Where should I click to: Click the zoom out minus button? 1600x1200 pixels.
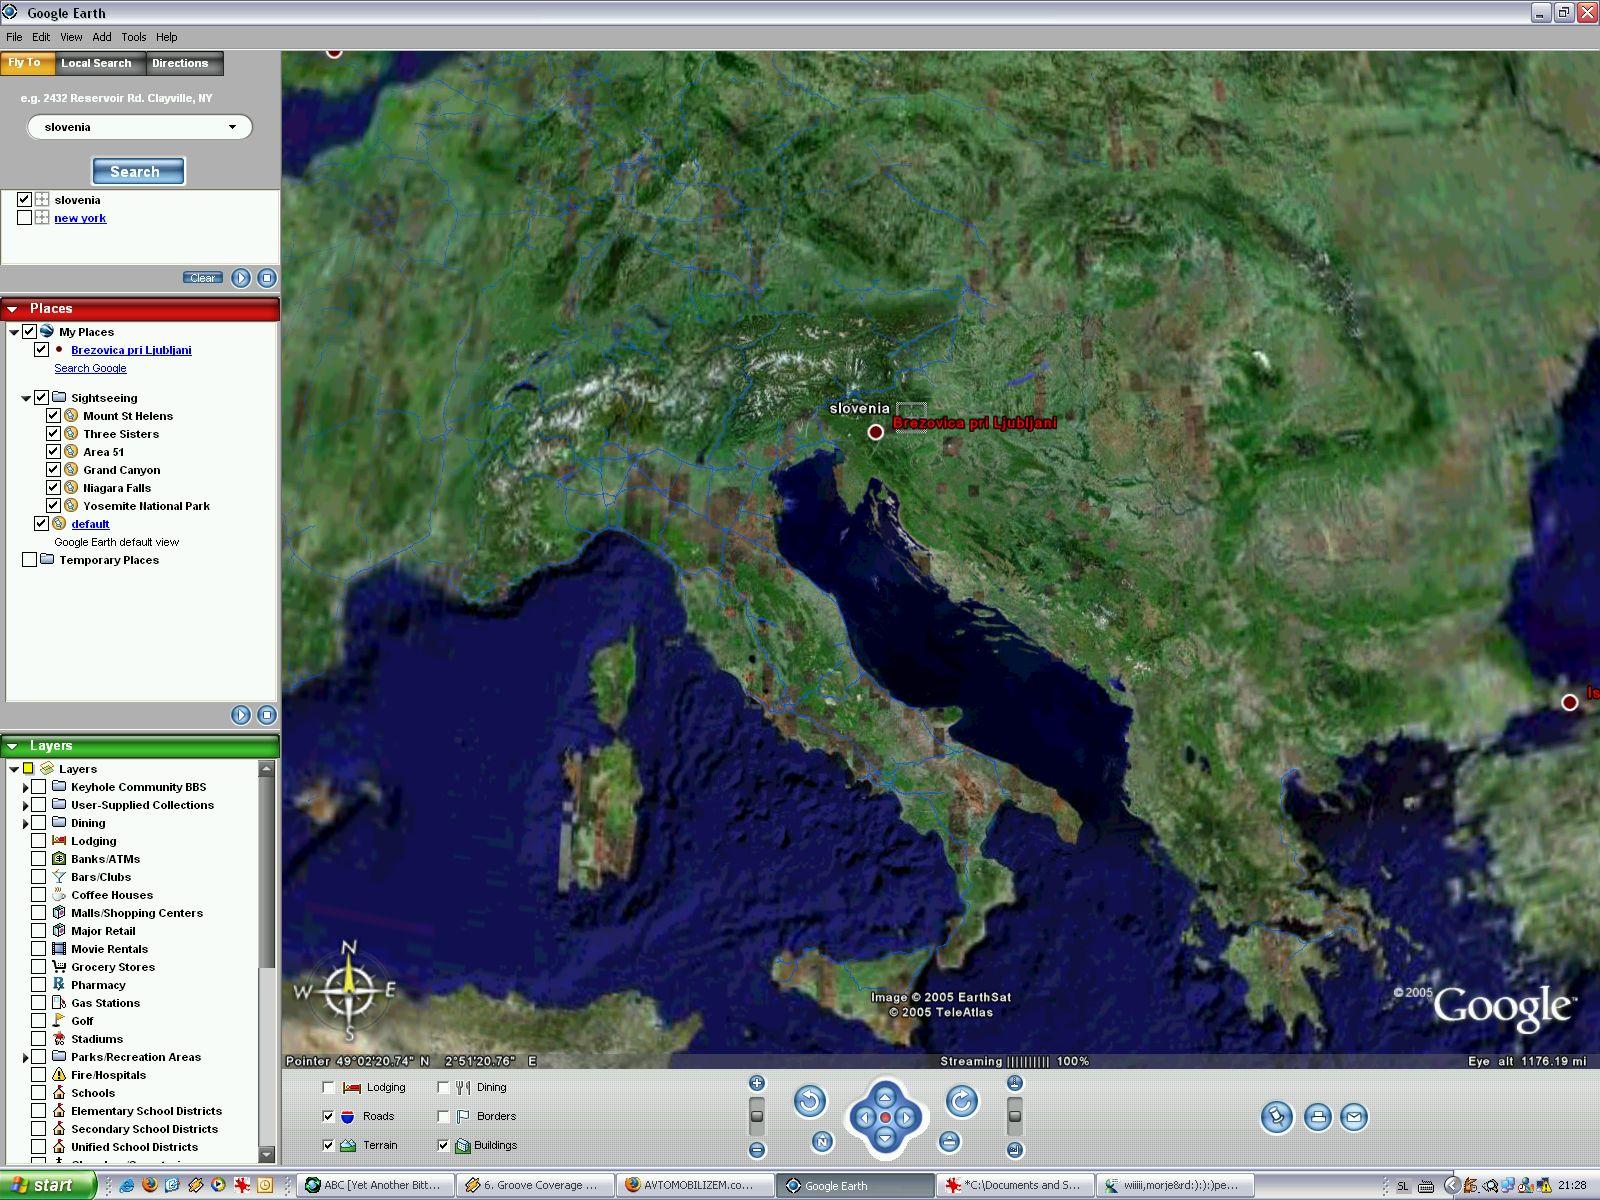point(757,1150)
